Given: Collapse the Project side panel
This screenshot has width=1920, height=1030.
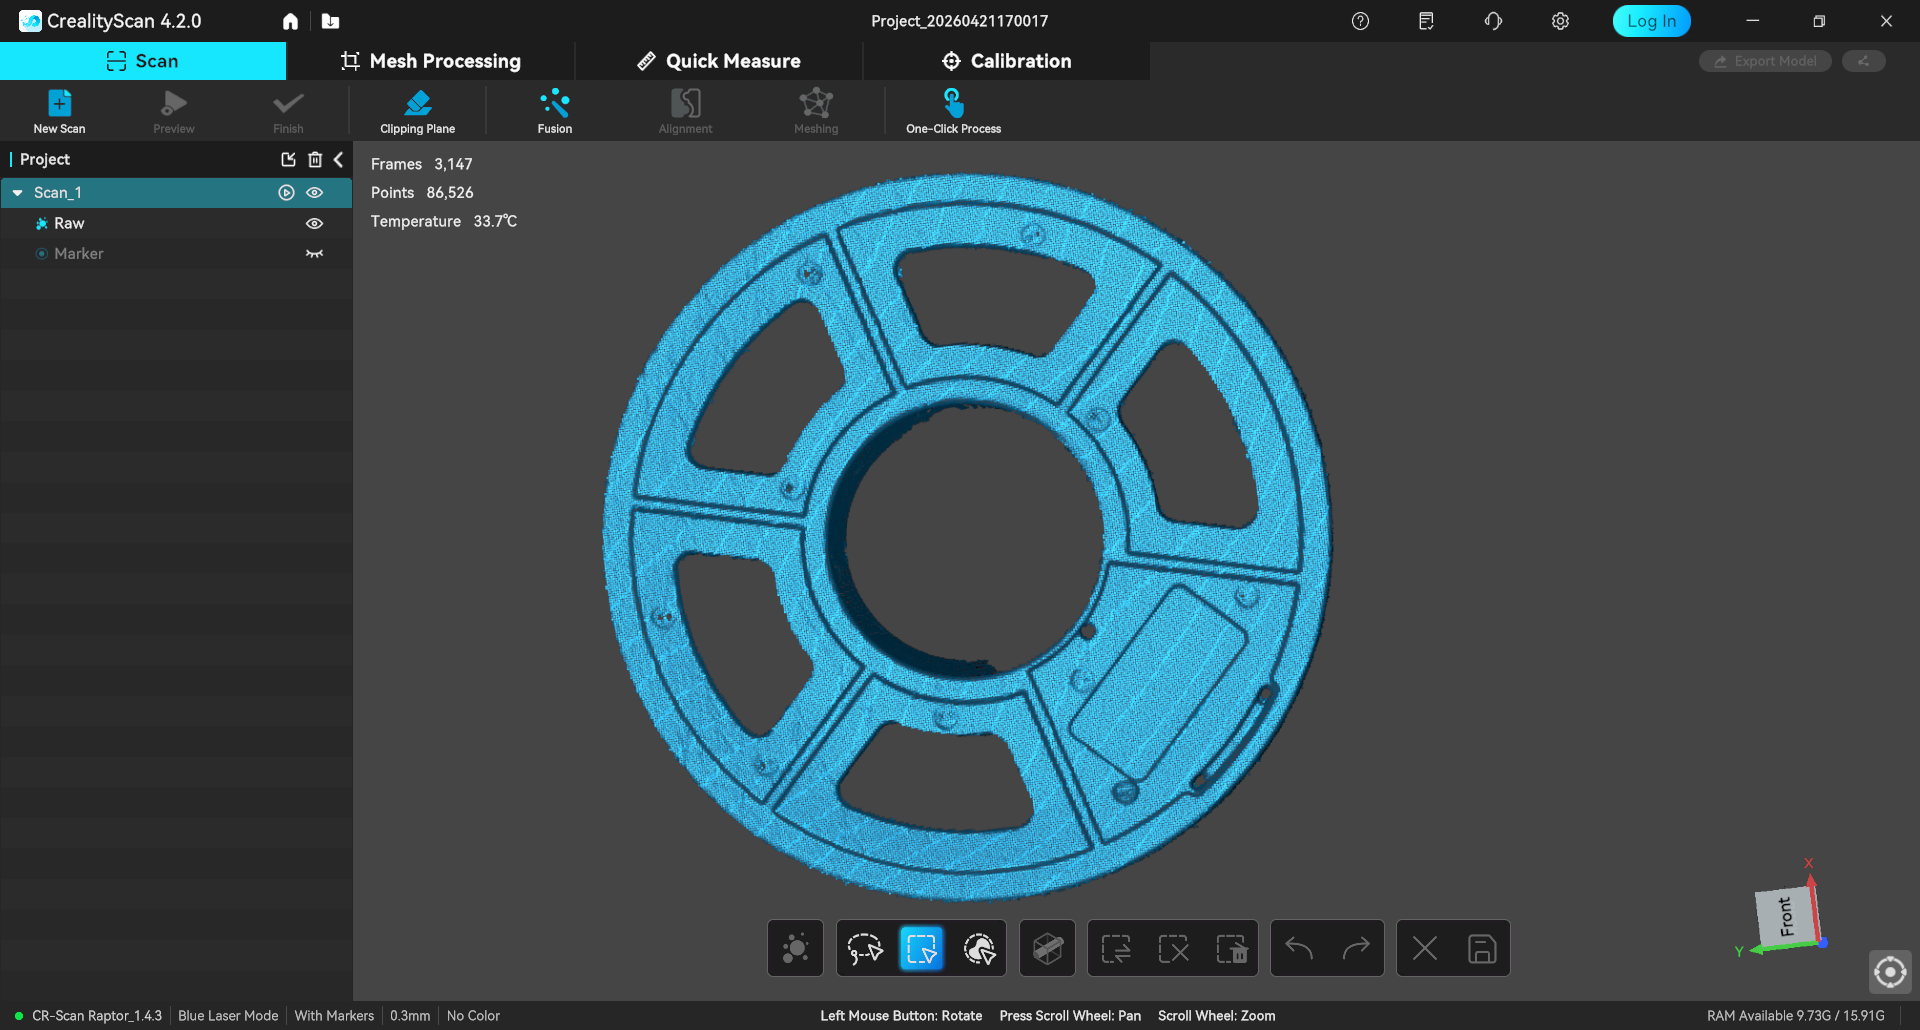Looking at the screenshot, I should click(x=339, y=160).
